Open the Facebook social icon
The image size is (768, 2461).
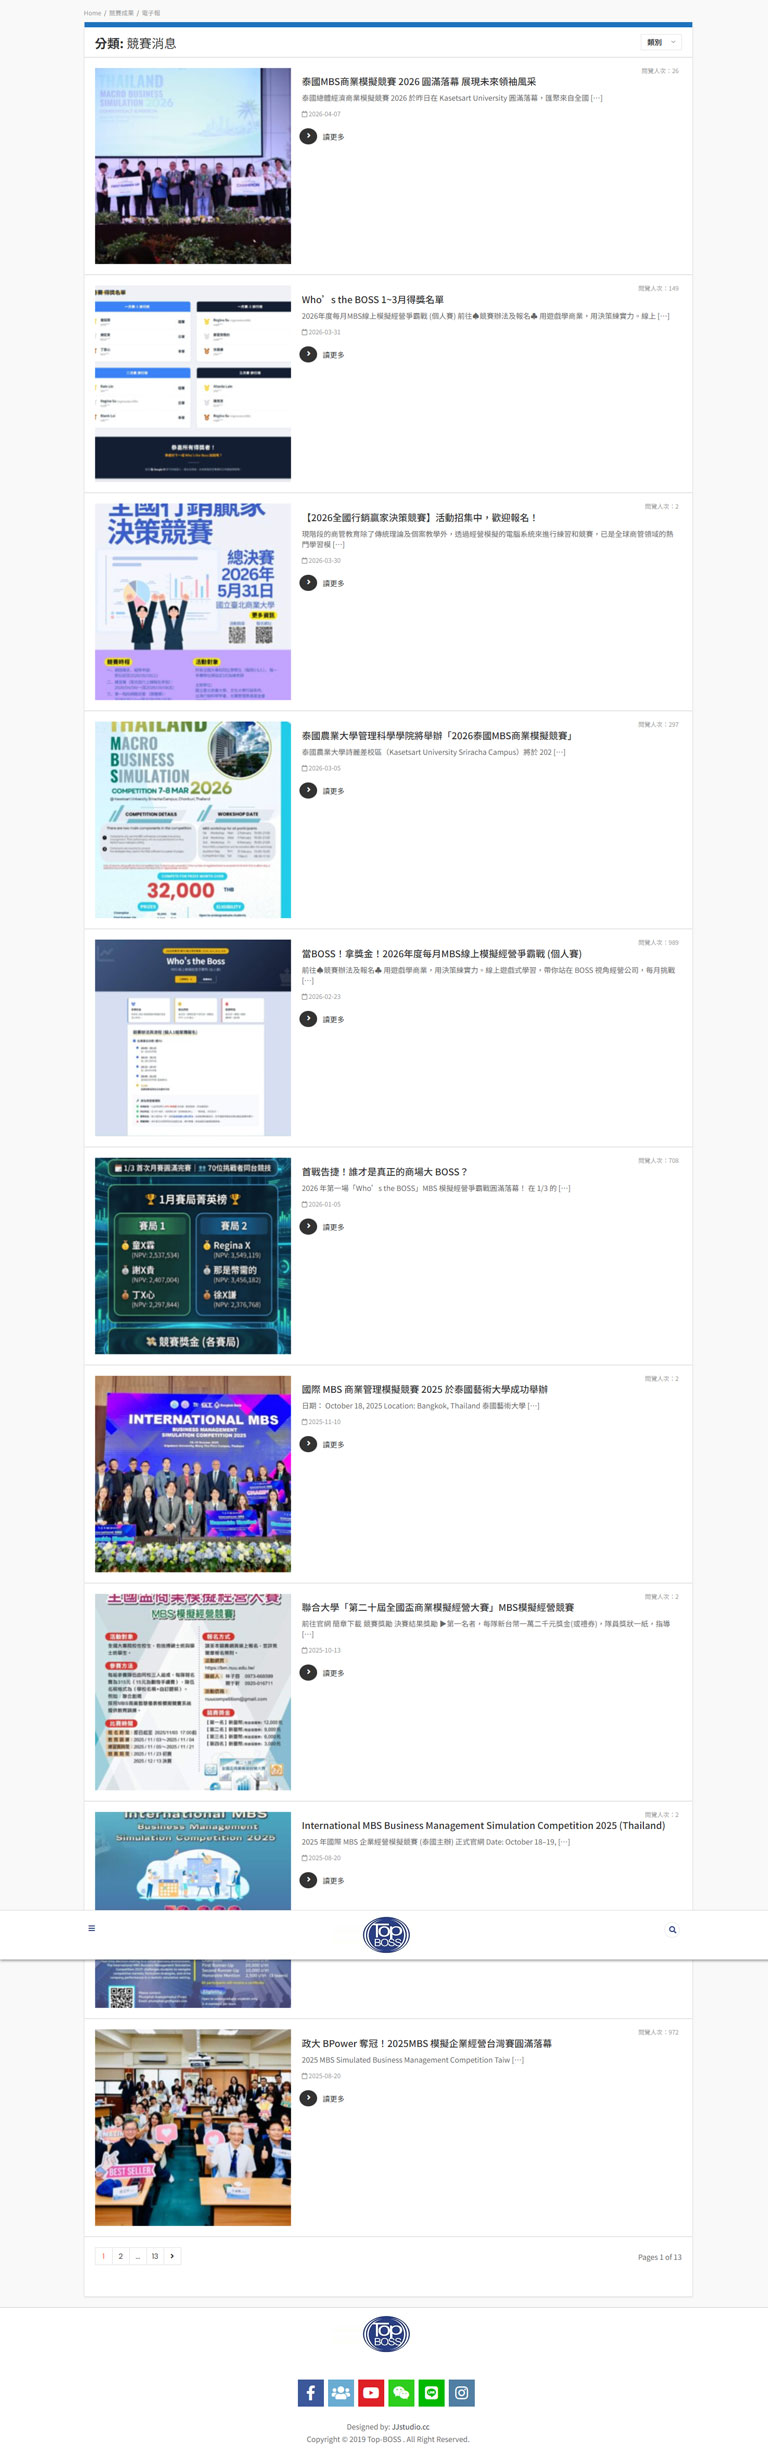pos(310,2392)
